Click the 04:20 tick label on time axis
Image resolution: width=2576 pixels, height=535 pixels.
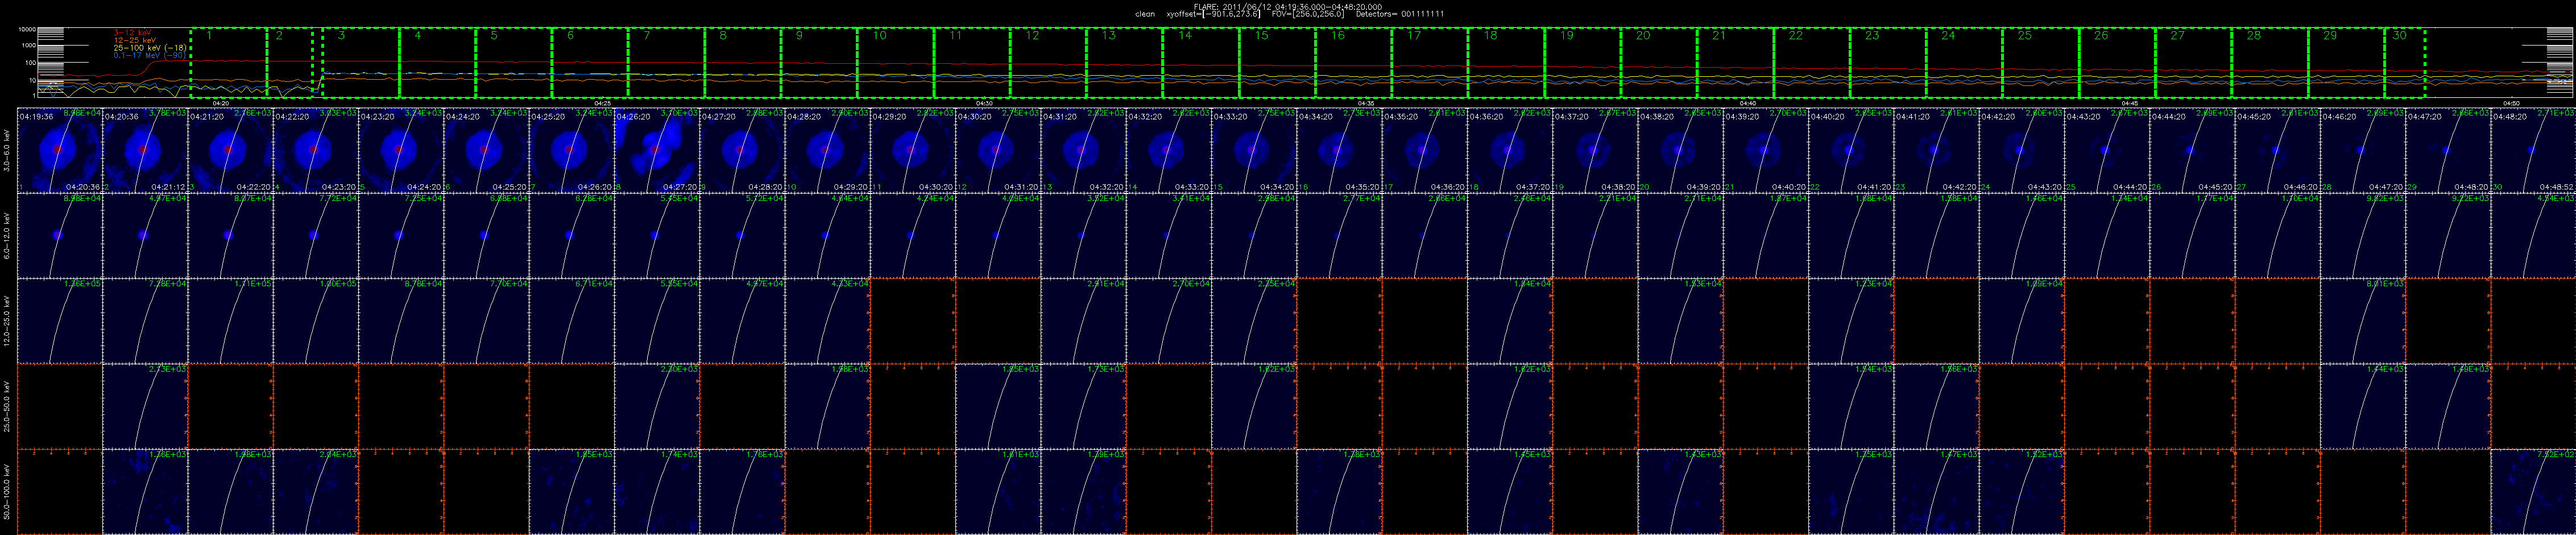[x=221, y=102]
